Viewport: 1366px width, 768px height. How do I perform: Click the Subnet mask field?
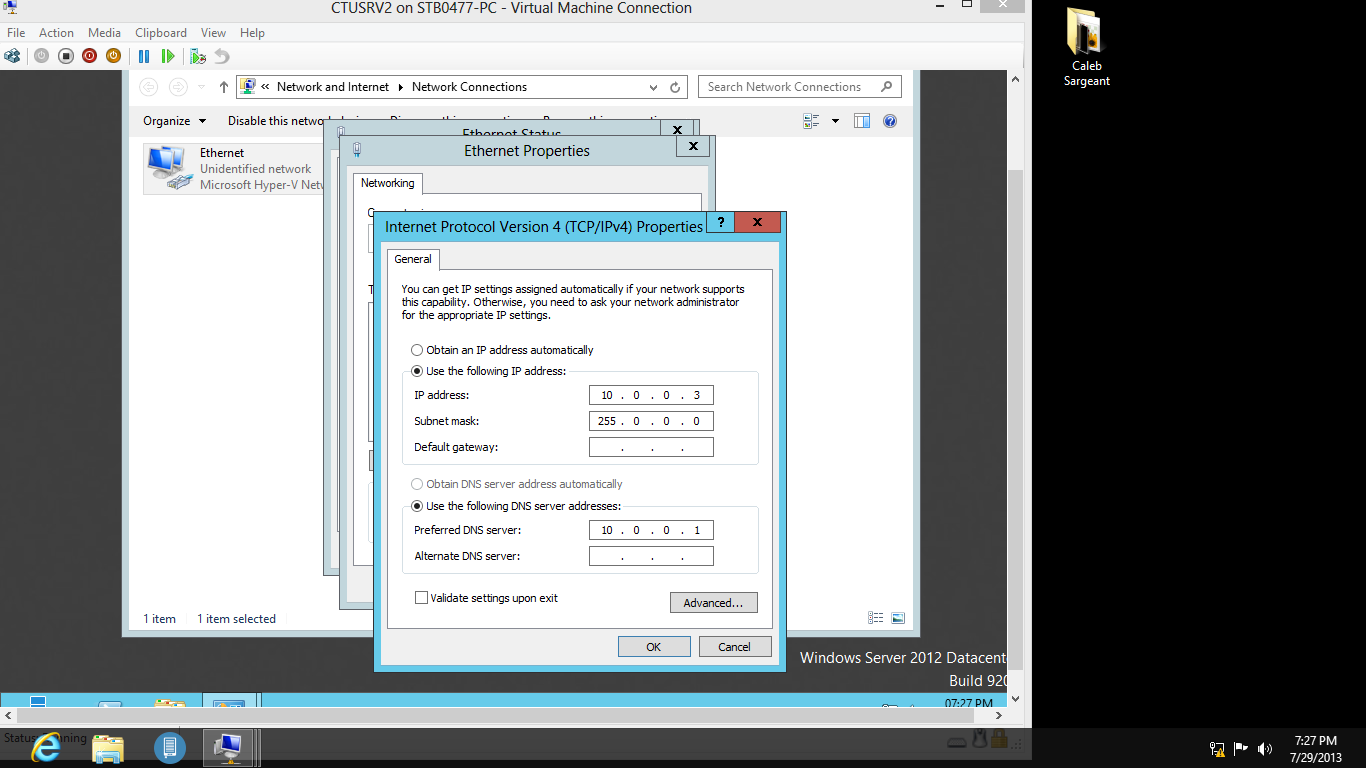(651, 421)
